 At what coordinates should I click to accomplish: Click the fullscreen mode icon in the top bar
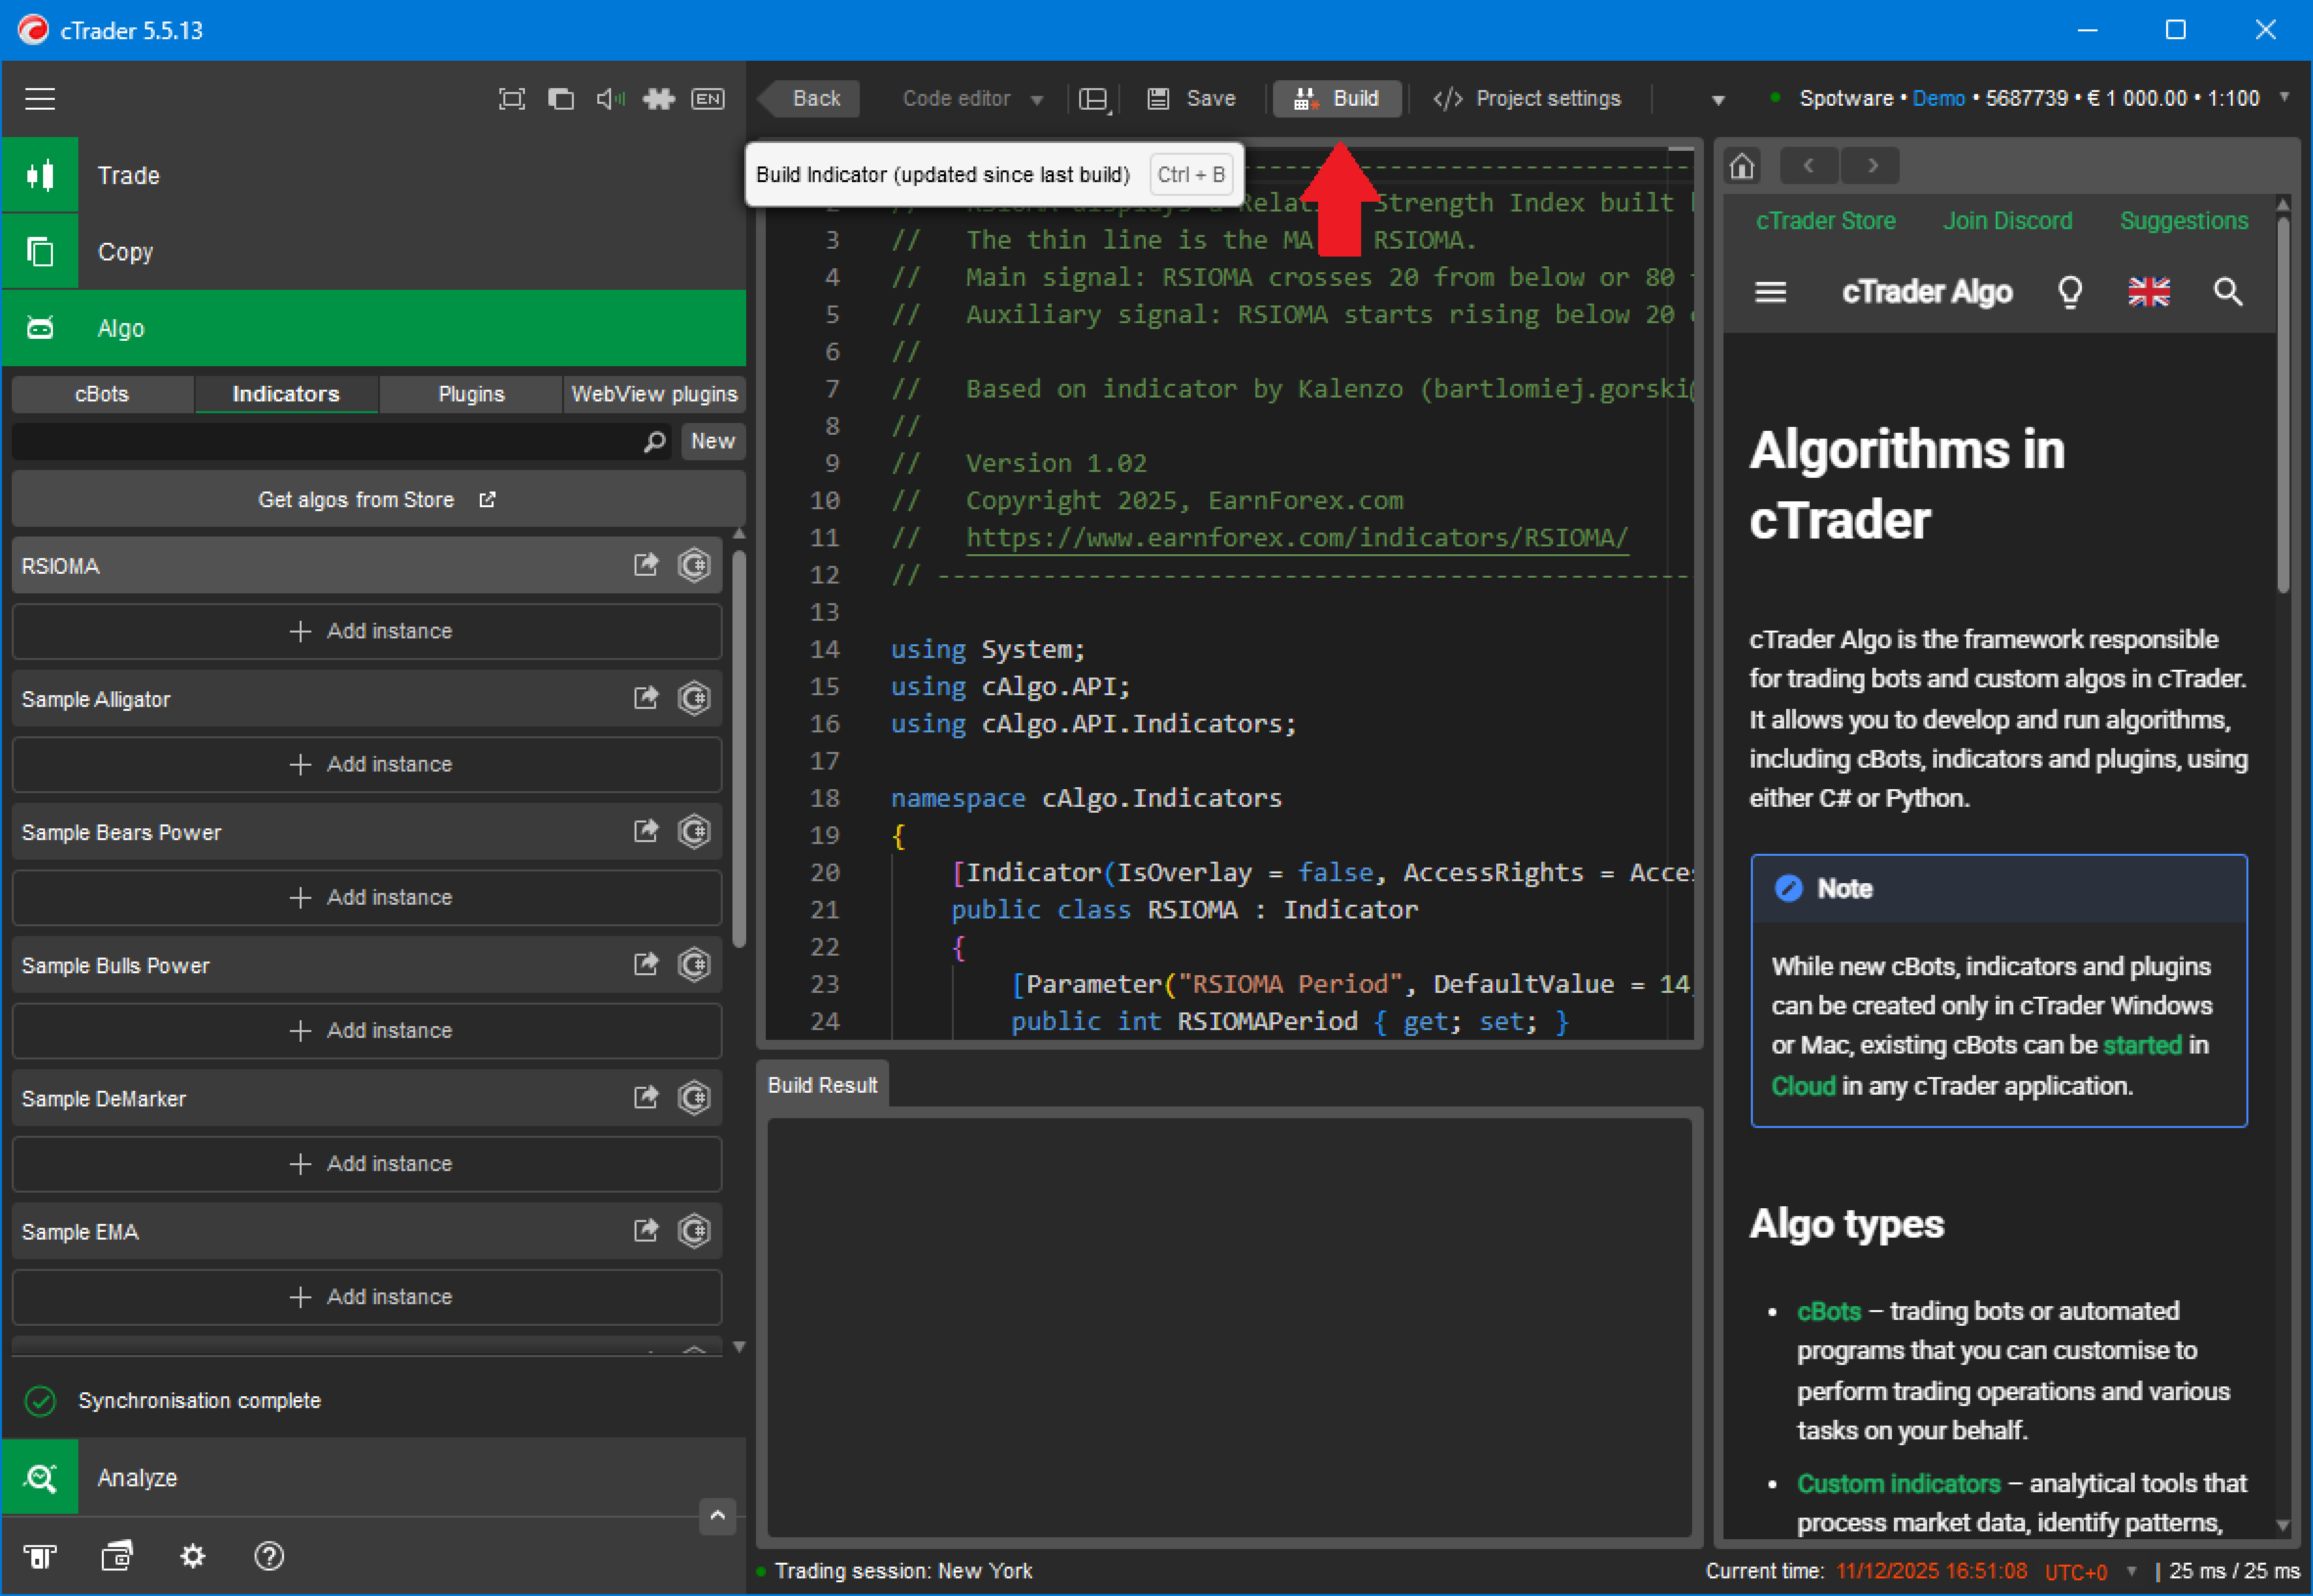pyautogui.click(x=512, y=98)
